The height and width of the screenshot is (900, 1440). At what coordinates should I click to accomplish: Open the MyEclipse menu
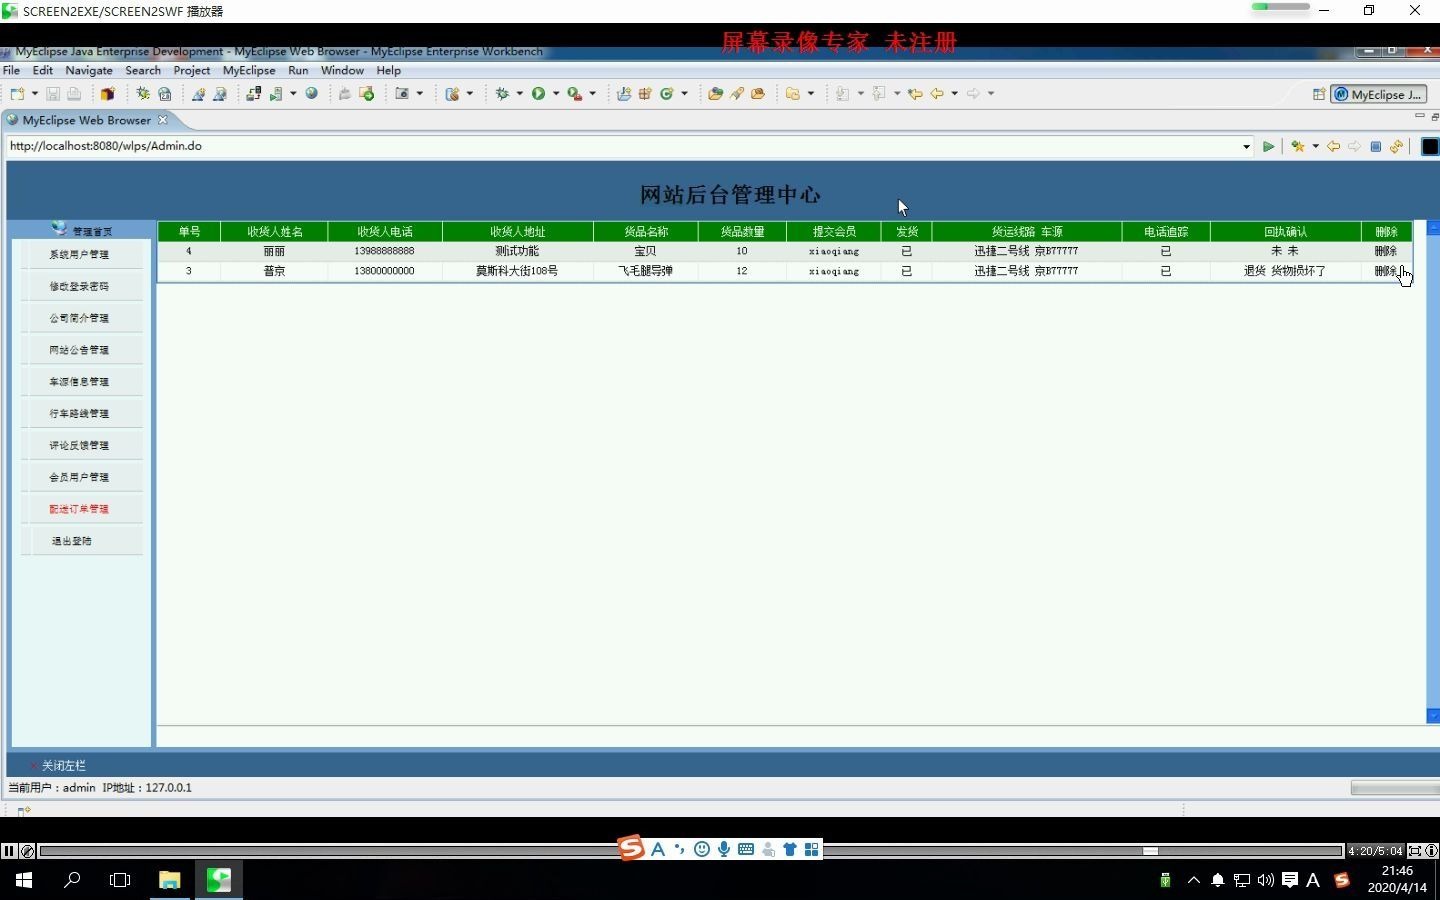pyautogui.click(x=249, y=71)
